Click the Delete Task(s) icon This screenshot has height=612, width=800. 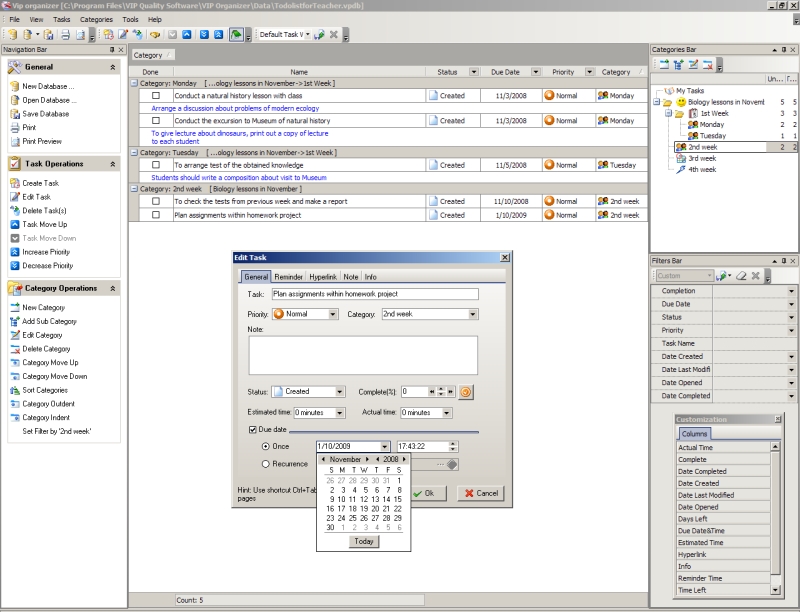(x=14, y=210)
